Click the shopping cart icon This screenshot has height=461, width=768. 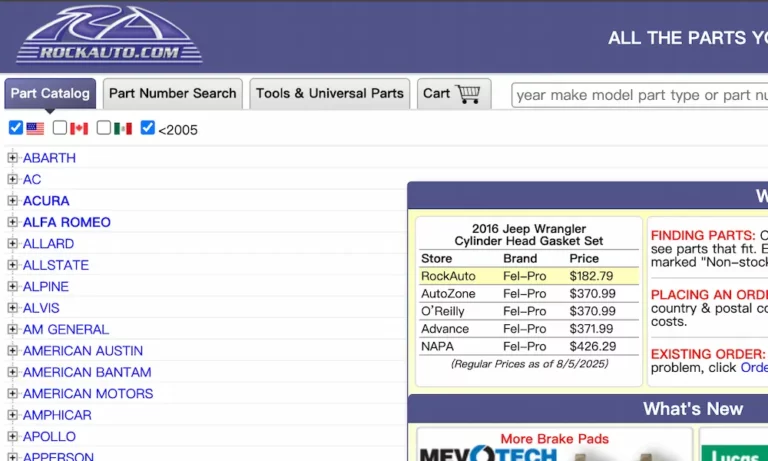[468, 94]
